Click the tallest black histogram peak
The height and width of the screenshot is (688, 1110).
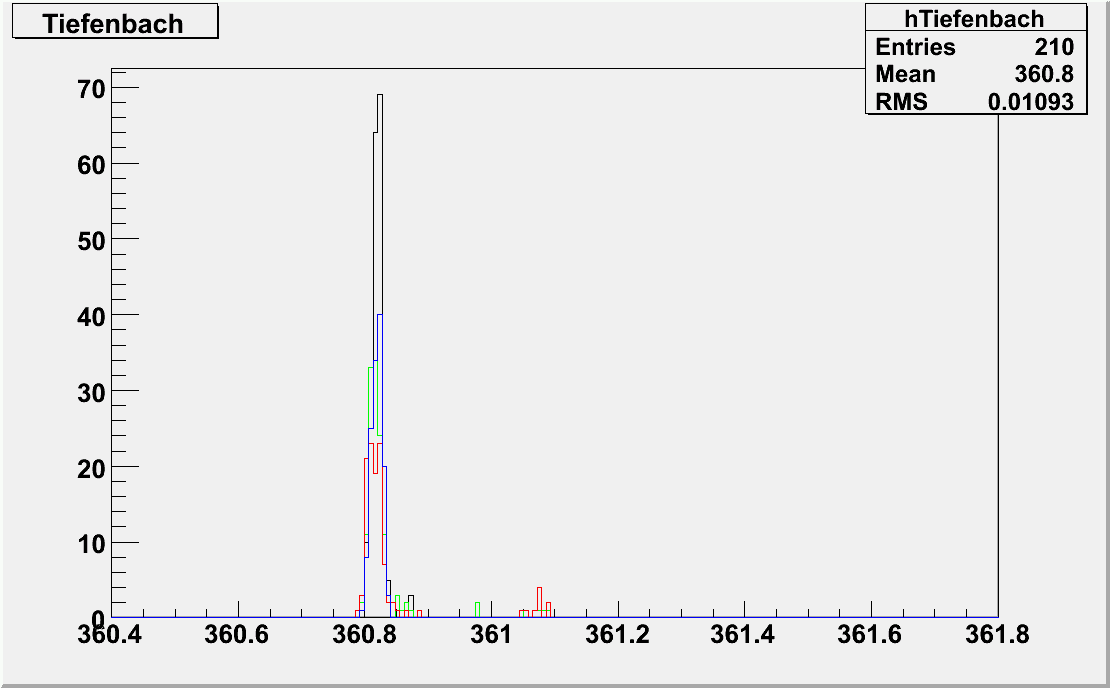click(x=380, y=96)
